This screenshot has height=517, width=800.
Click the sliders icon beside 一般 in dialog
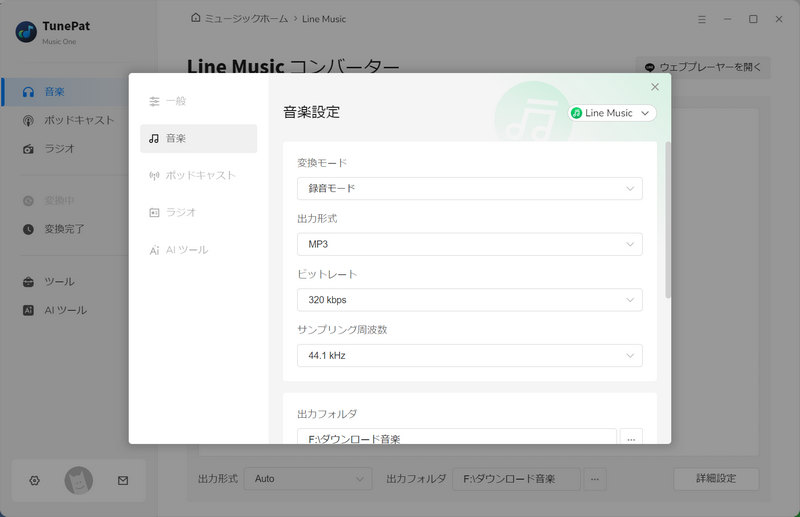click(154, 101)
